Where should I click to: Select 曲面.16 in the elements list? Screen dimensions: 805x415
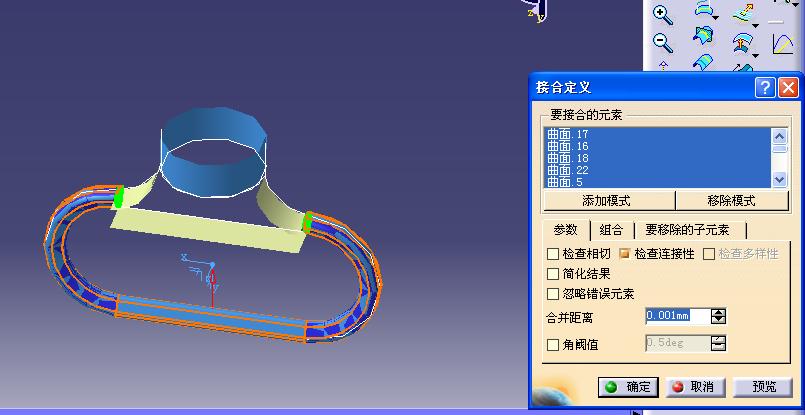pos(658,146)
